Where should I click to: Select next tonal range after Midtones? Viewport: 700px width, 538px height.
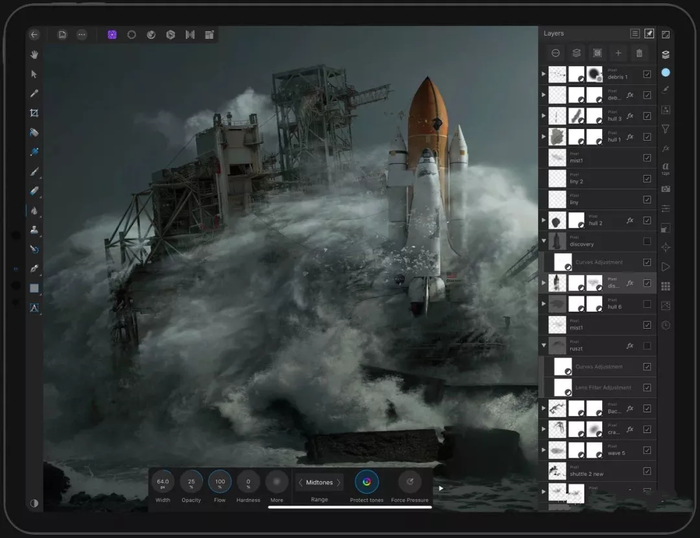(x=339, y=483)
